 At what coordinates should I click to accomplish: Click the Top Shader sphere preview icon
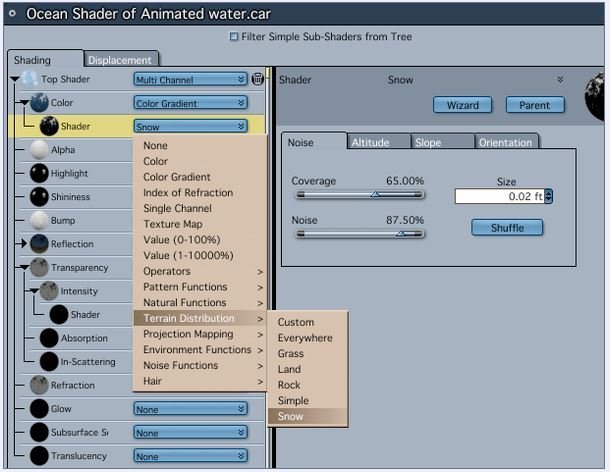click(x=30, y=79)
